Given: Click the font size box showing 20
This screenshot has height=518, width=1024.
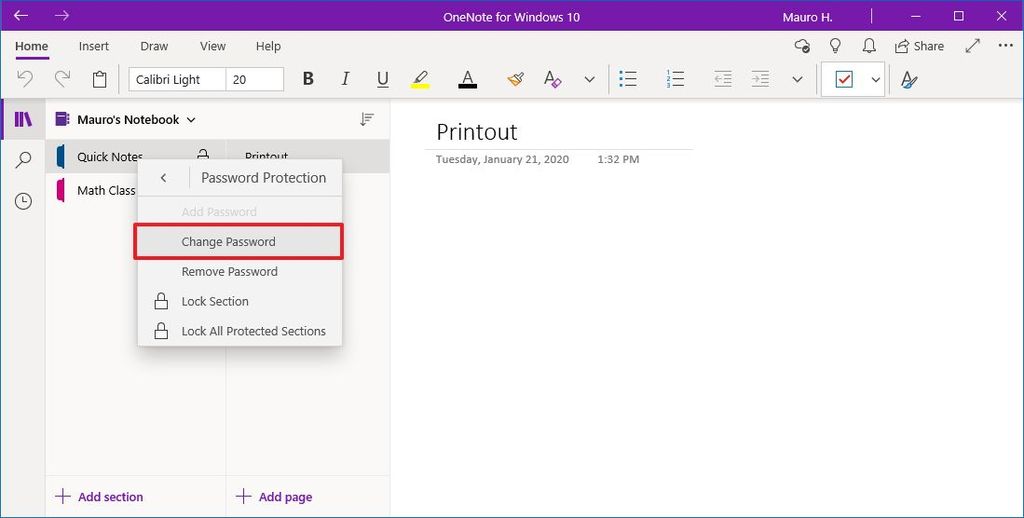Looking at the screenshot, I should pos(255,80).
